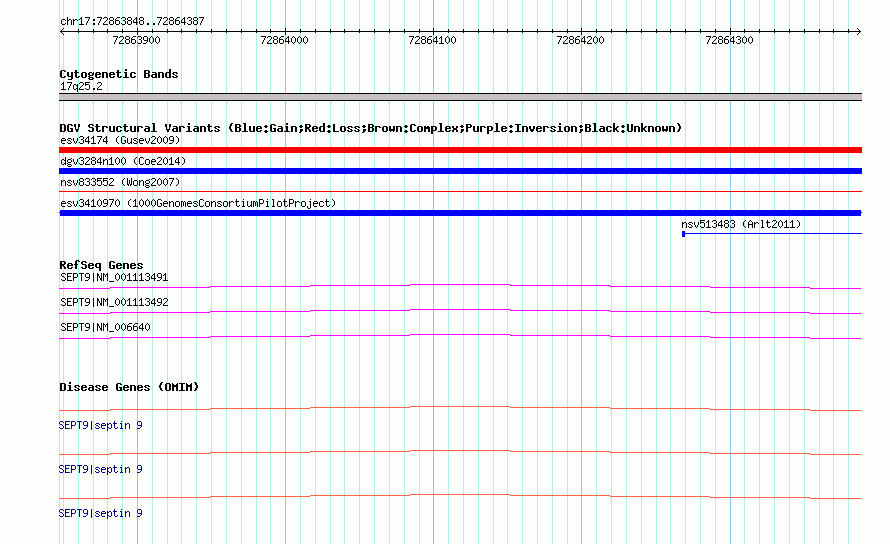This screenshot has height=544, width=890.
Task: Open the SEPT9|NM_006640 transcript label
Action: 106,328
